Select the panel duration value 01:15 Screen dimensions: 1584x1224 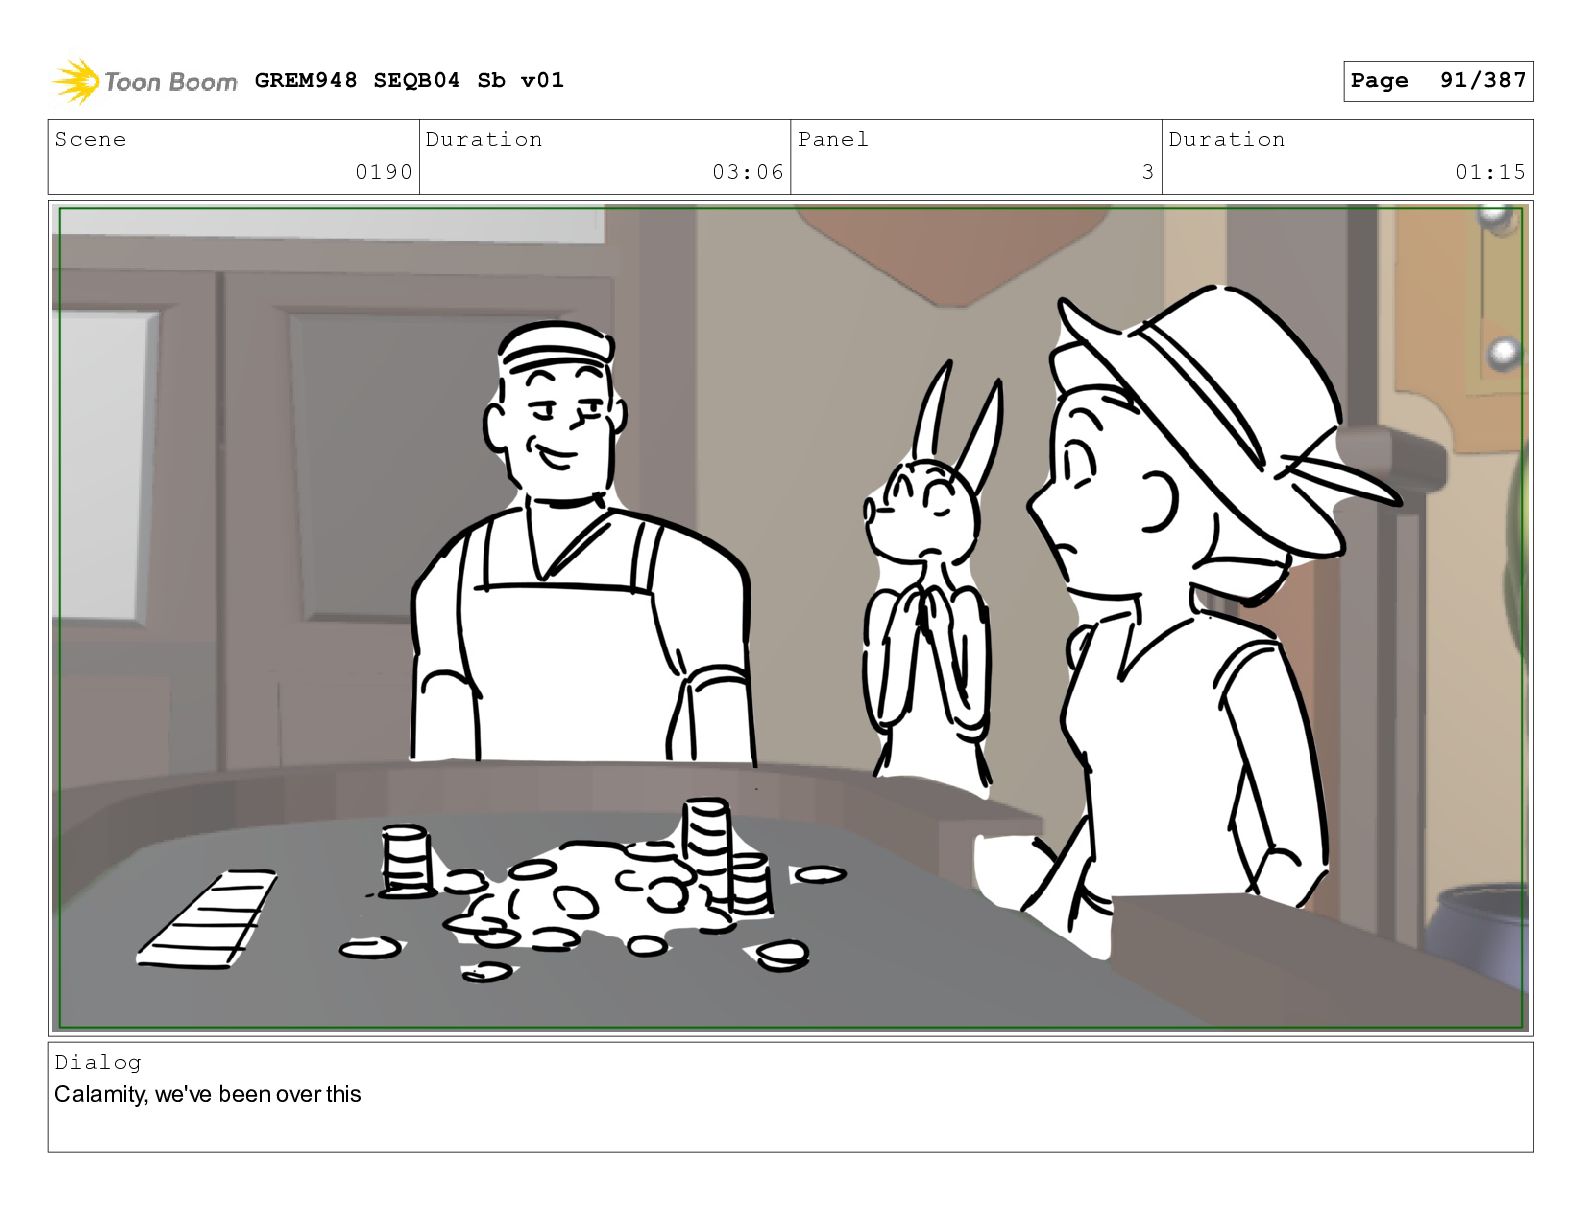[1490, 172]
